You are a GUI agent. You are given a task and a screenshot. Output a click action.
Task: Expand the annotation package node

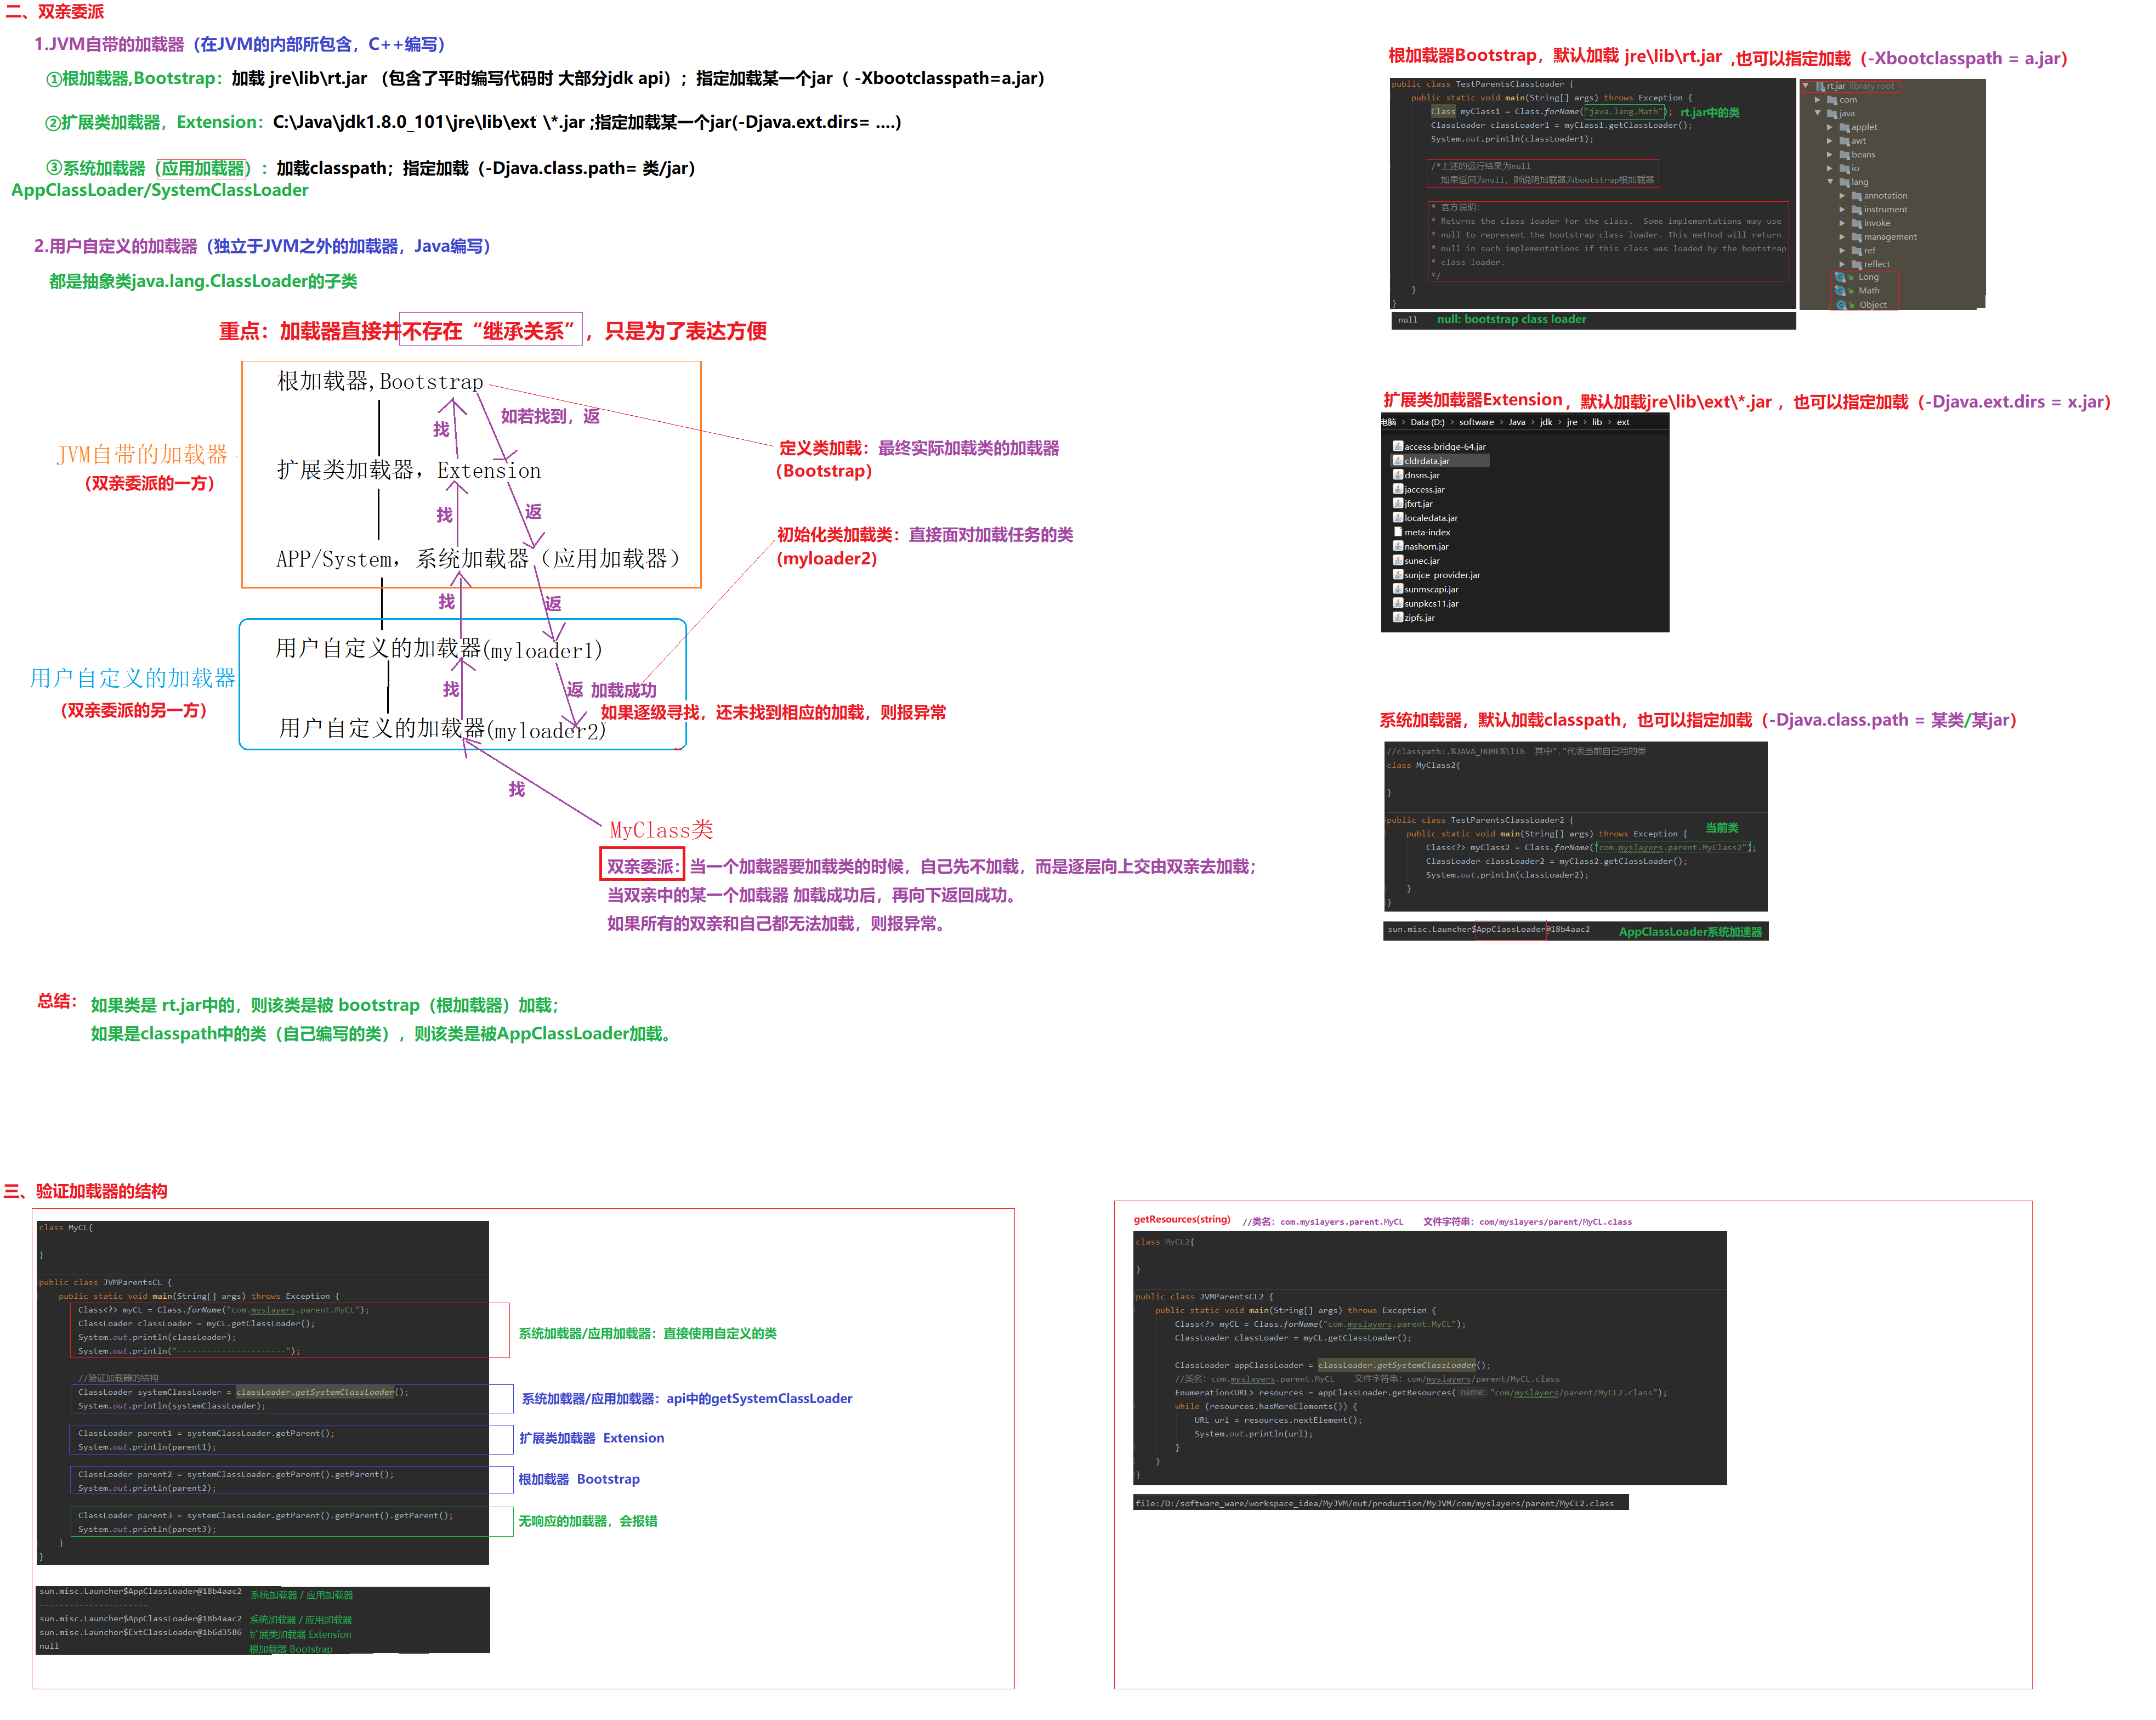coord(1842,196)
